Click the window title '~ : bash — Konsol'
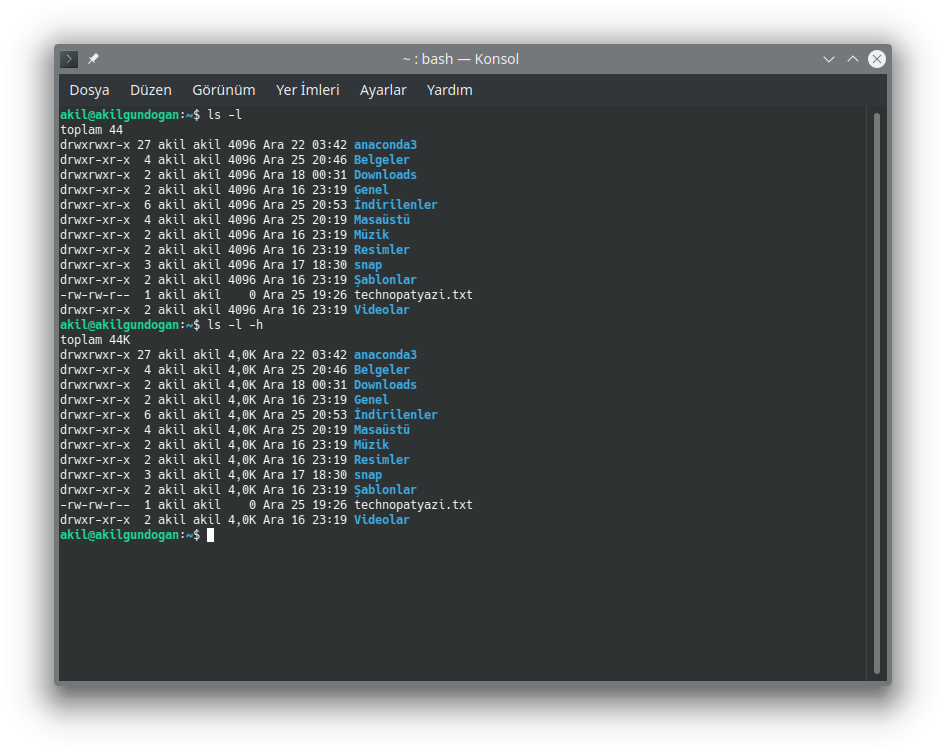Viewport: 946px width, 753px height. (x=461, y=59)
